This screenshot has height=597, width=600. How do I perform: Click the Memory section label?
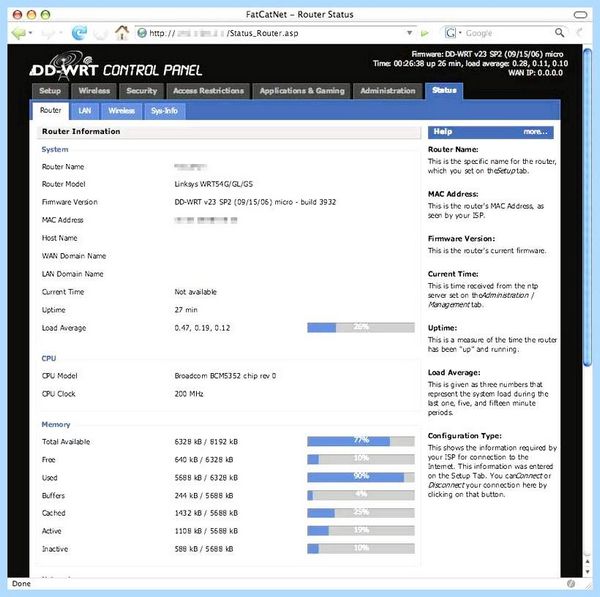click(x=56, y=424)
